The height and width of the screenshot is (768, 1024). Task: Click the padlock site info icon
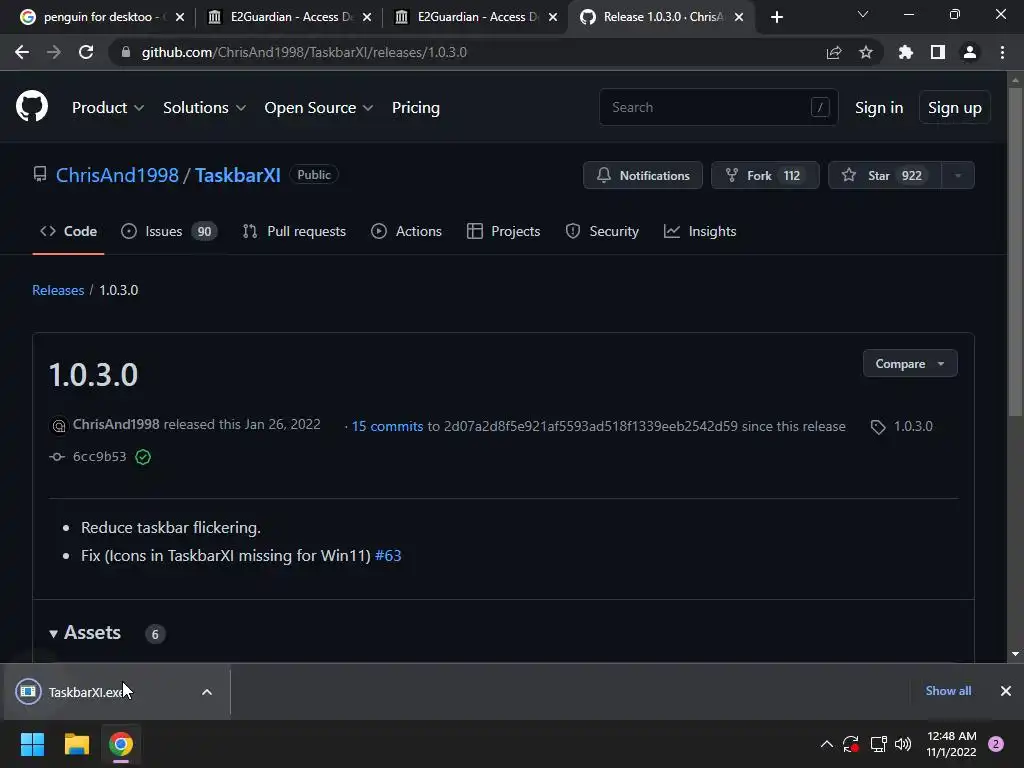[x=125, y=52]
